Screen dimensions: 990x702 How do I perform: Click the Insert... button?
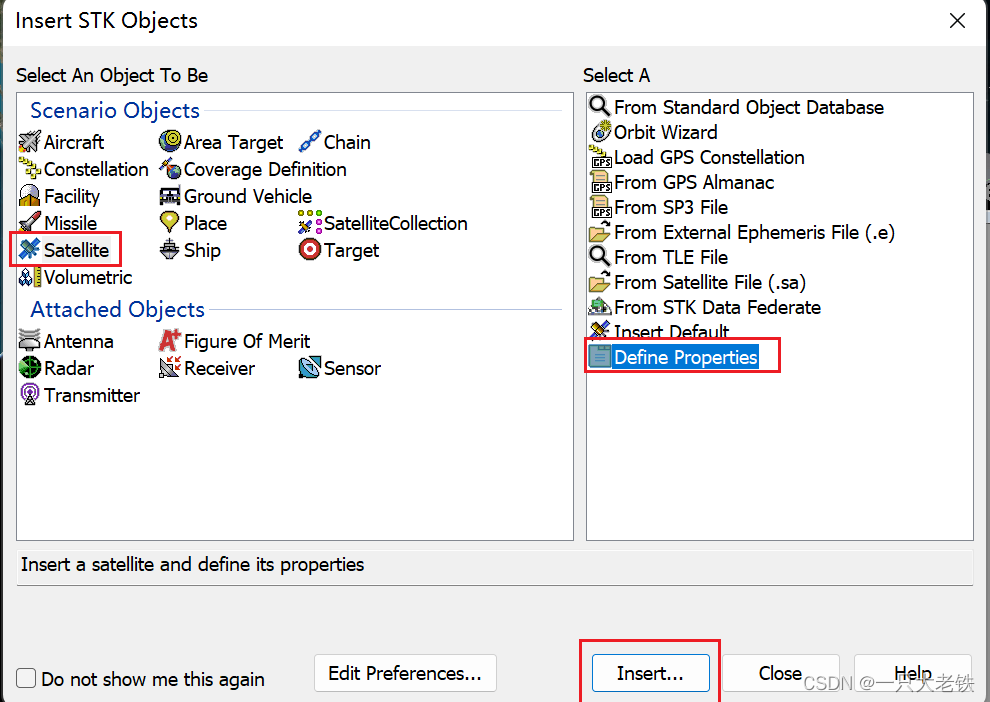[650, 674]
